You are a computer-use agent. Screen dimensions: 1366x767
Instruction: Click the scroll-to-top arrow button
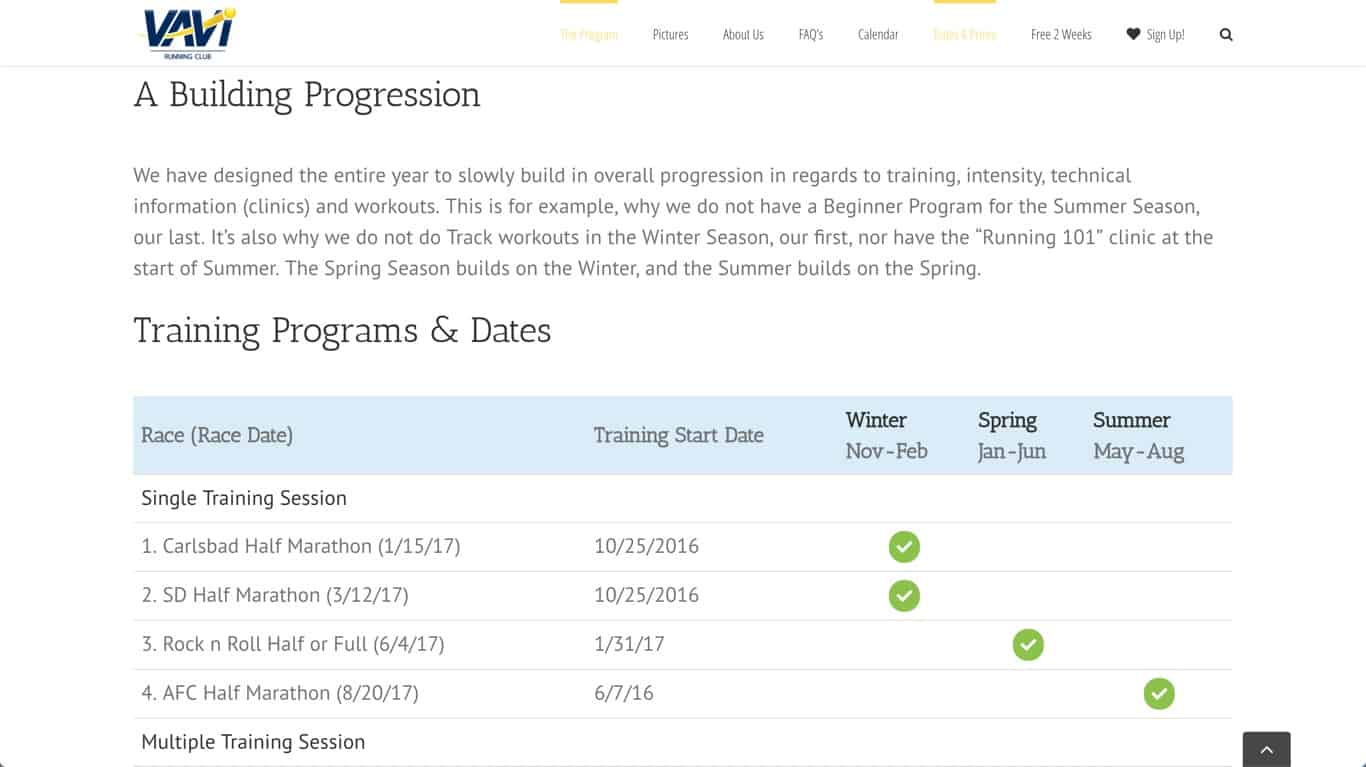click(1266, 749)
